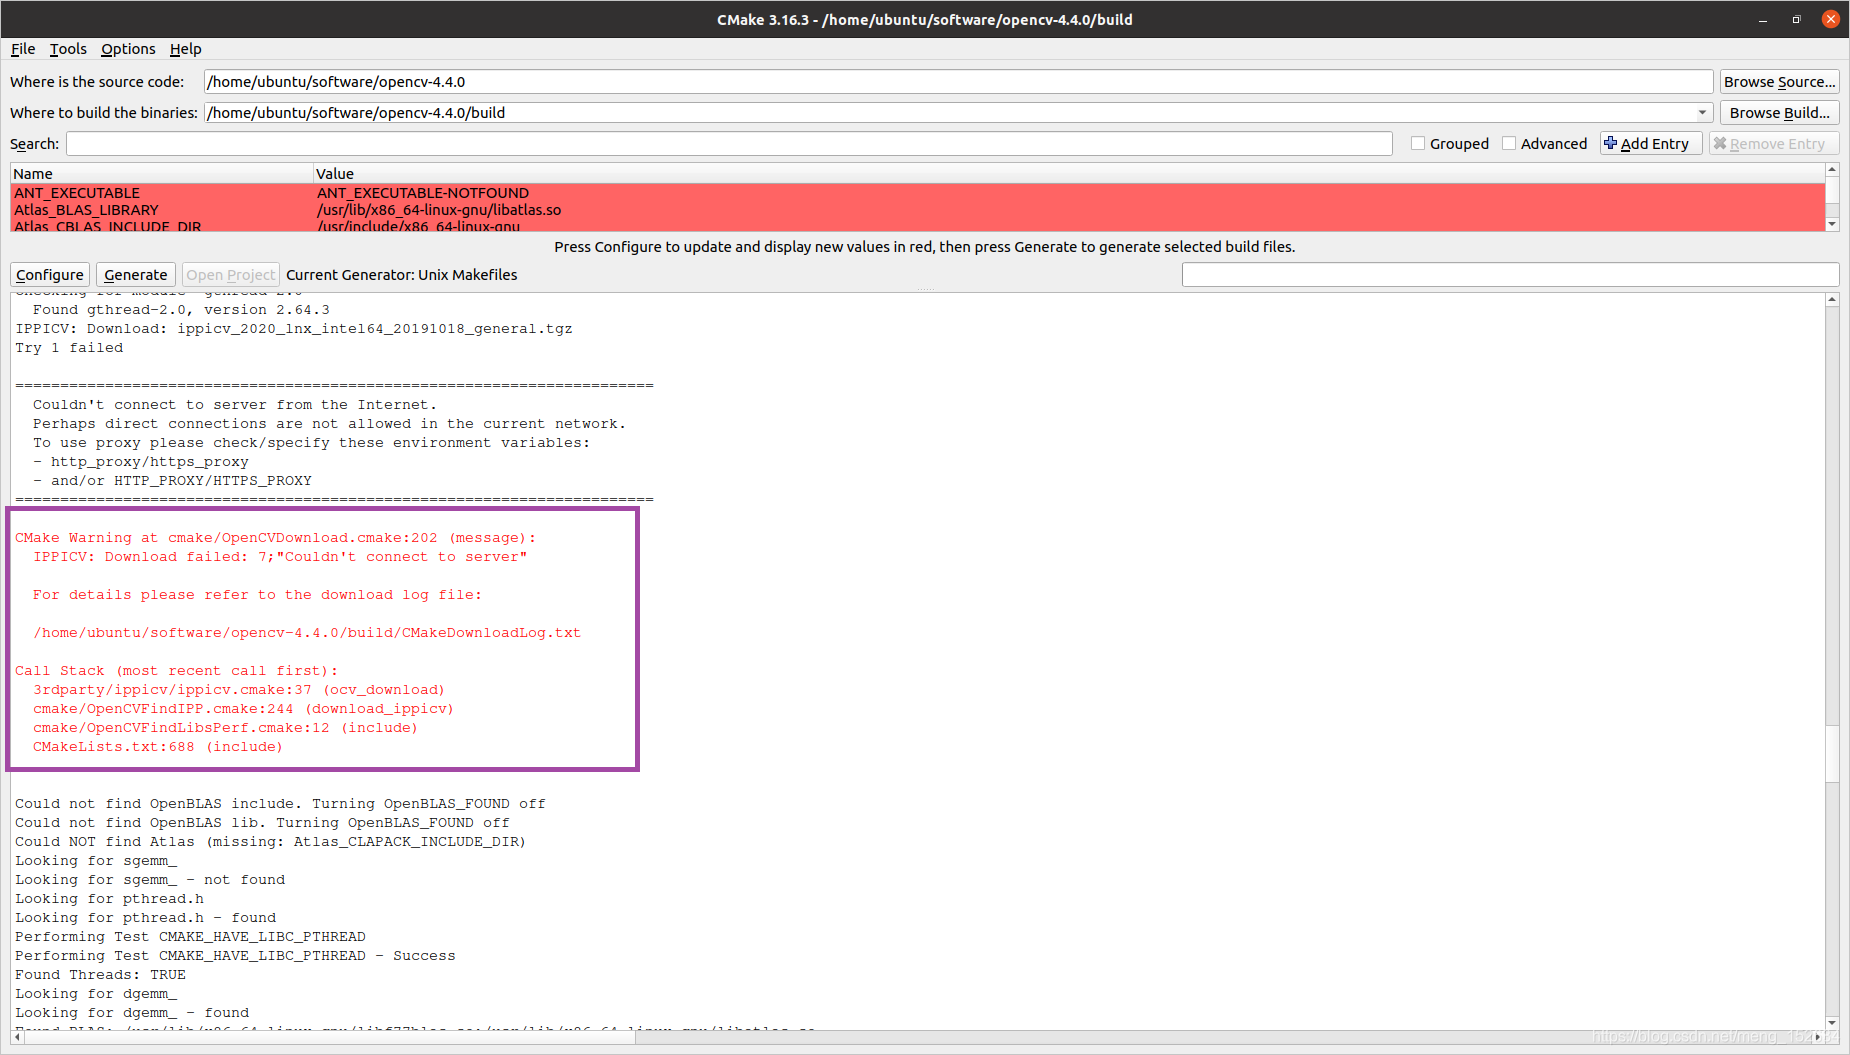The image size is (1850, 1055).
Task: Sort by the Value column header
Action: pyautogui.click(x=1069, y=174)
